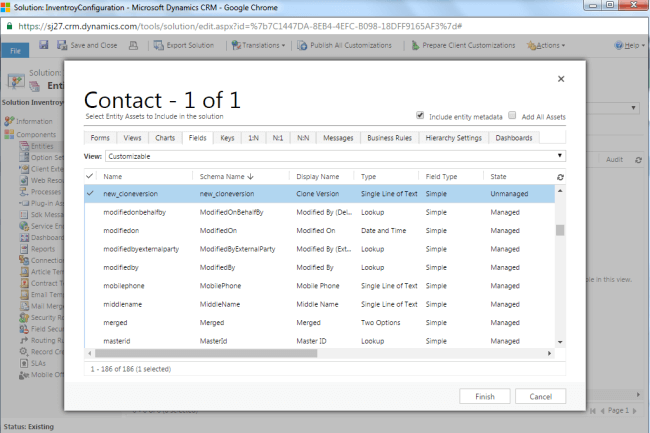Toggle the select-all checkmark in grid header
Viewport: 650px width, 433px height.
[x=90, y=176]
